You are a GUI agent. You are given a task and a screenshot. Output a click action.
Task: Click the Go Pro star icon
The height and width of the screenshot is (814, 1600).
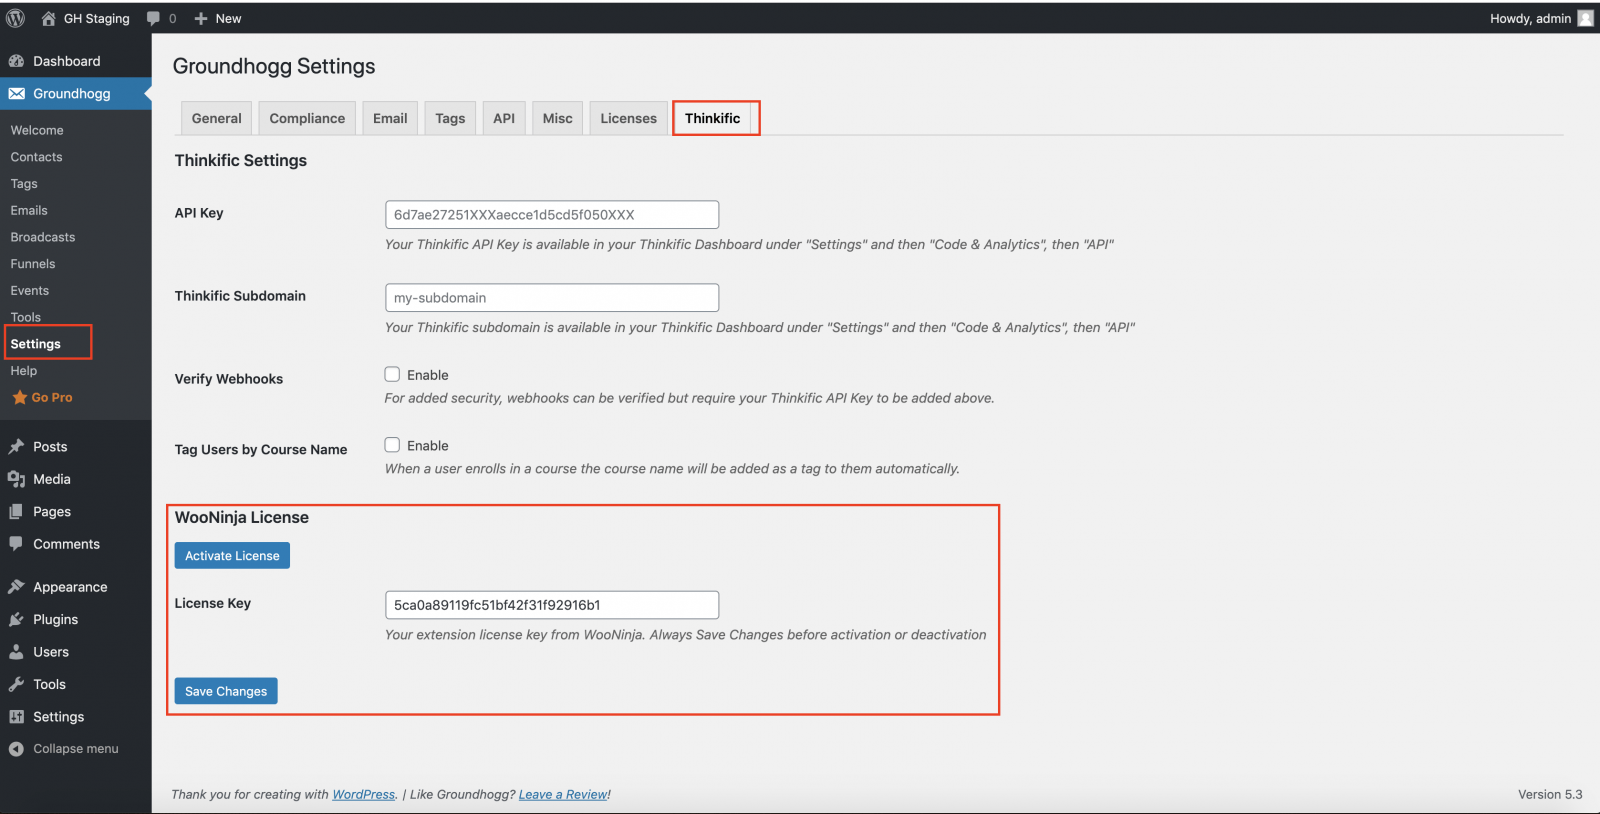click(x=19, y=397)
